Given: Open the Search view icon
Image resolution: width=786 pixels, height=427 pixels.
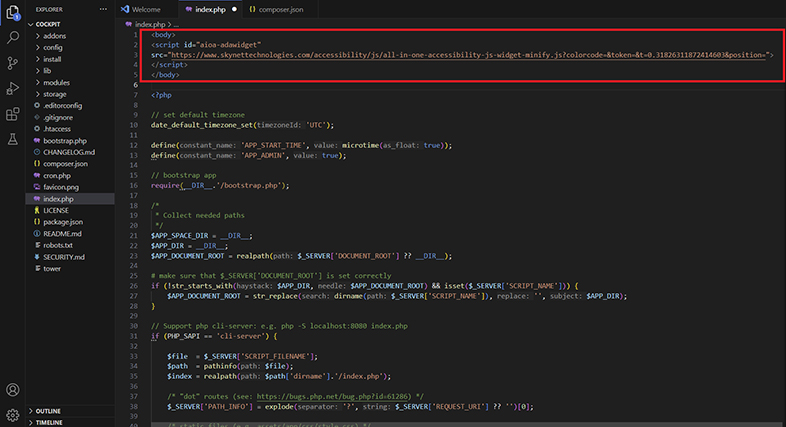Looking at the screenshot, I should tap(13, 38).
